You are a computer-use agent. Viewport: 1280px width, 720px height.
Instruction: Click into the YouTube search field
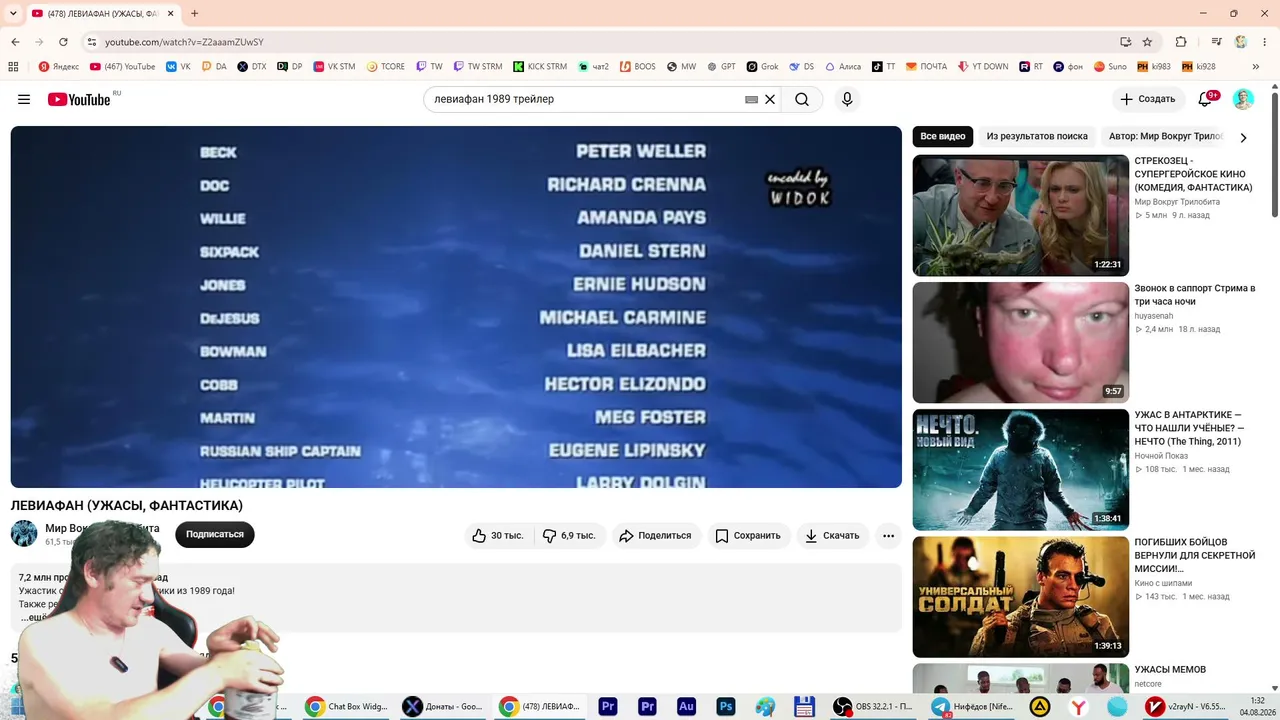point(585,99)
